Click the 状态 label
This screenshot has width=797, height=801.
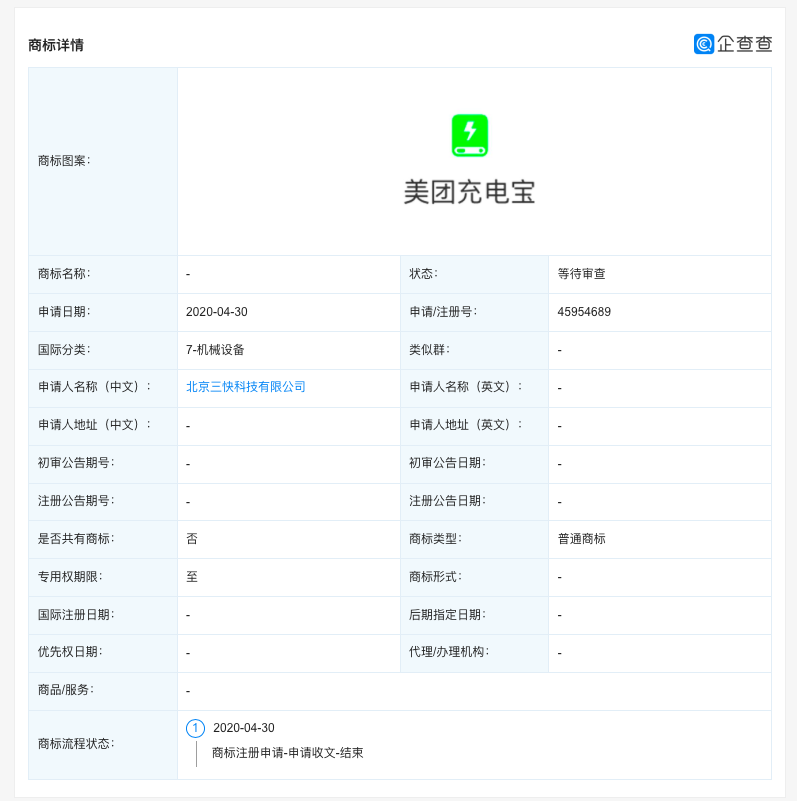point(423,274)
